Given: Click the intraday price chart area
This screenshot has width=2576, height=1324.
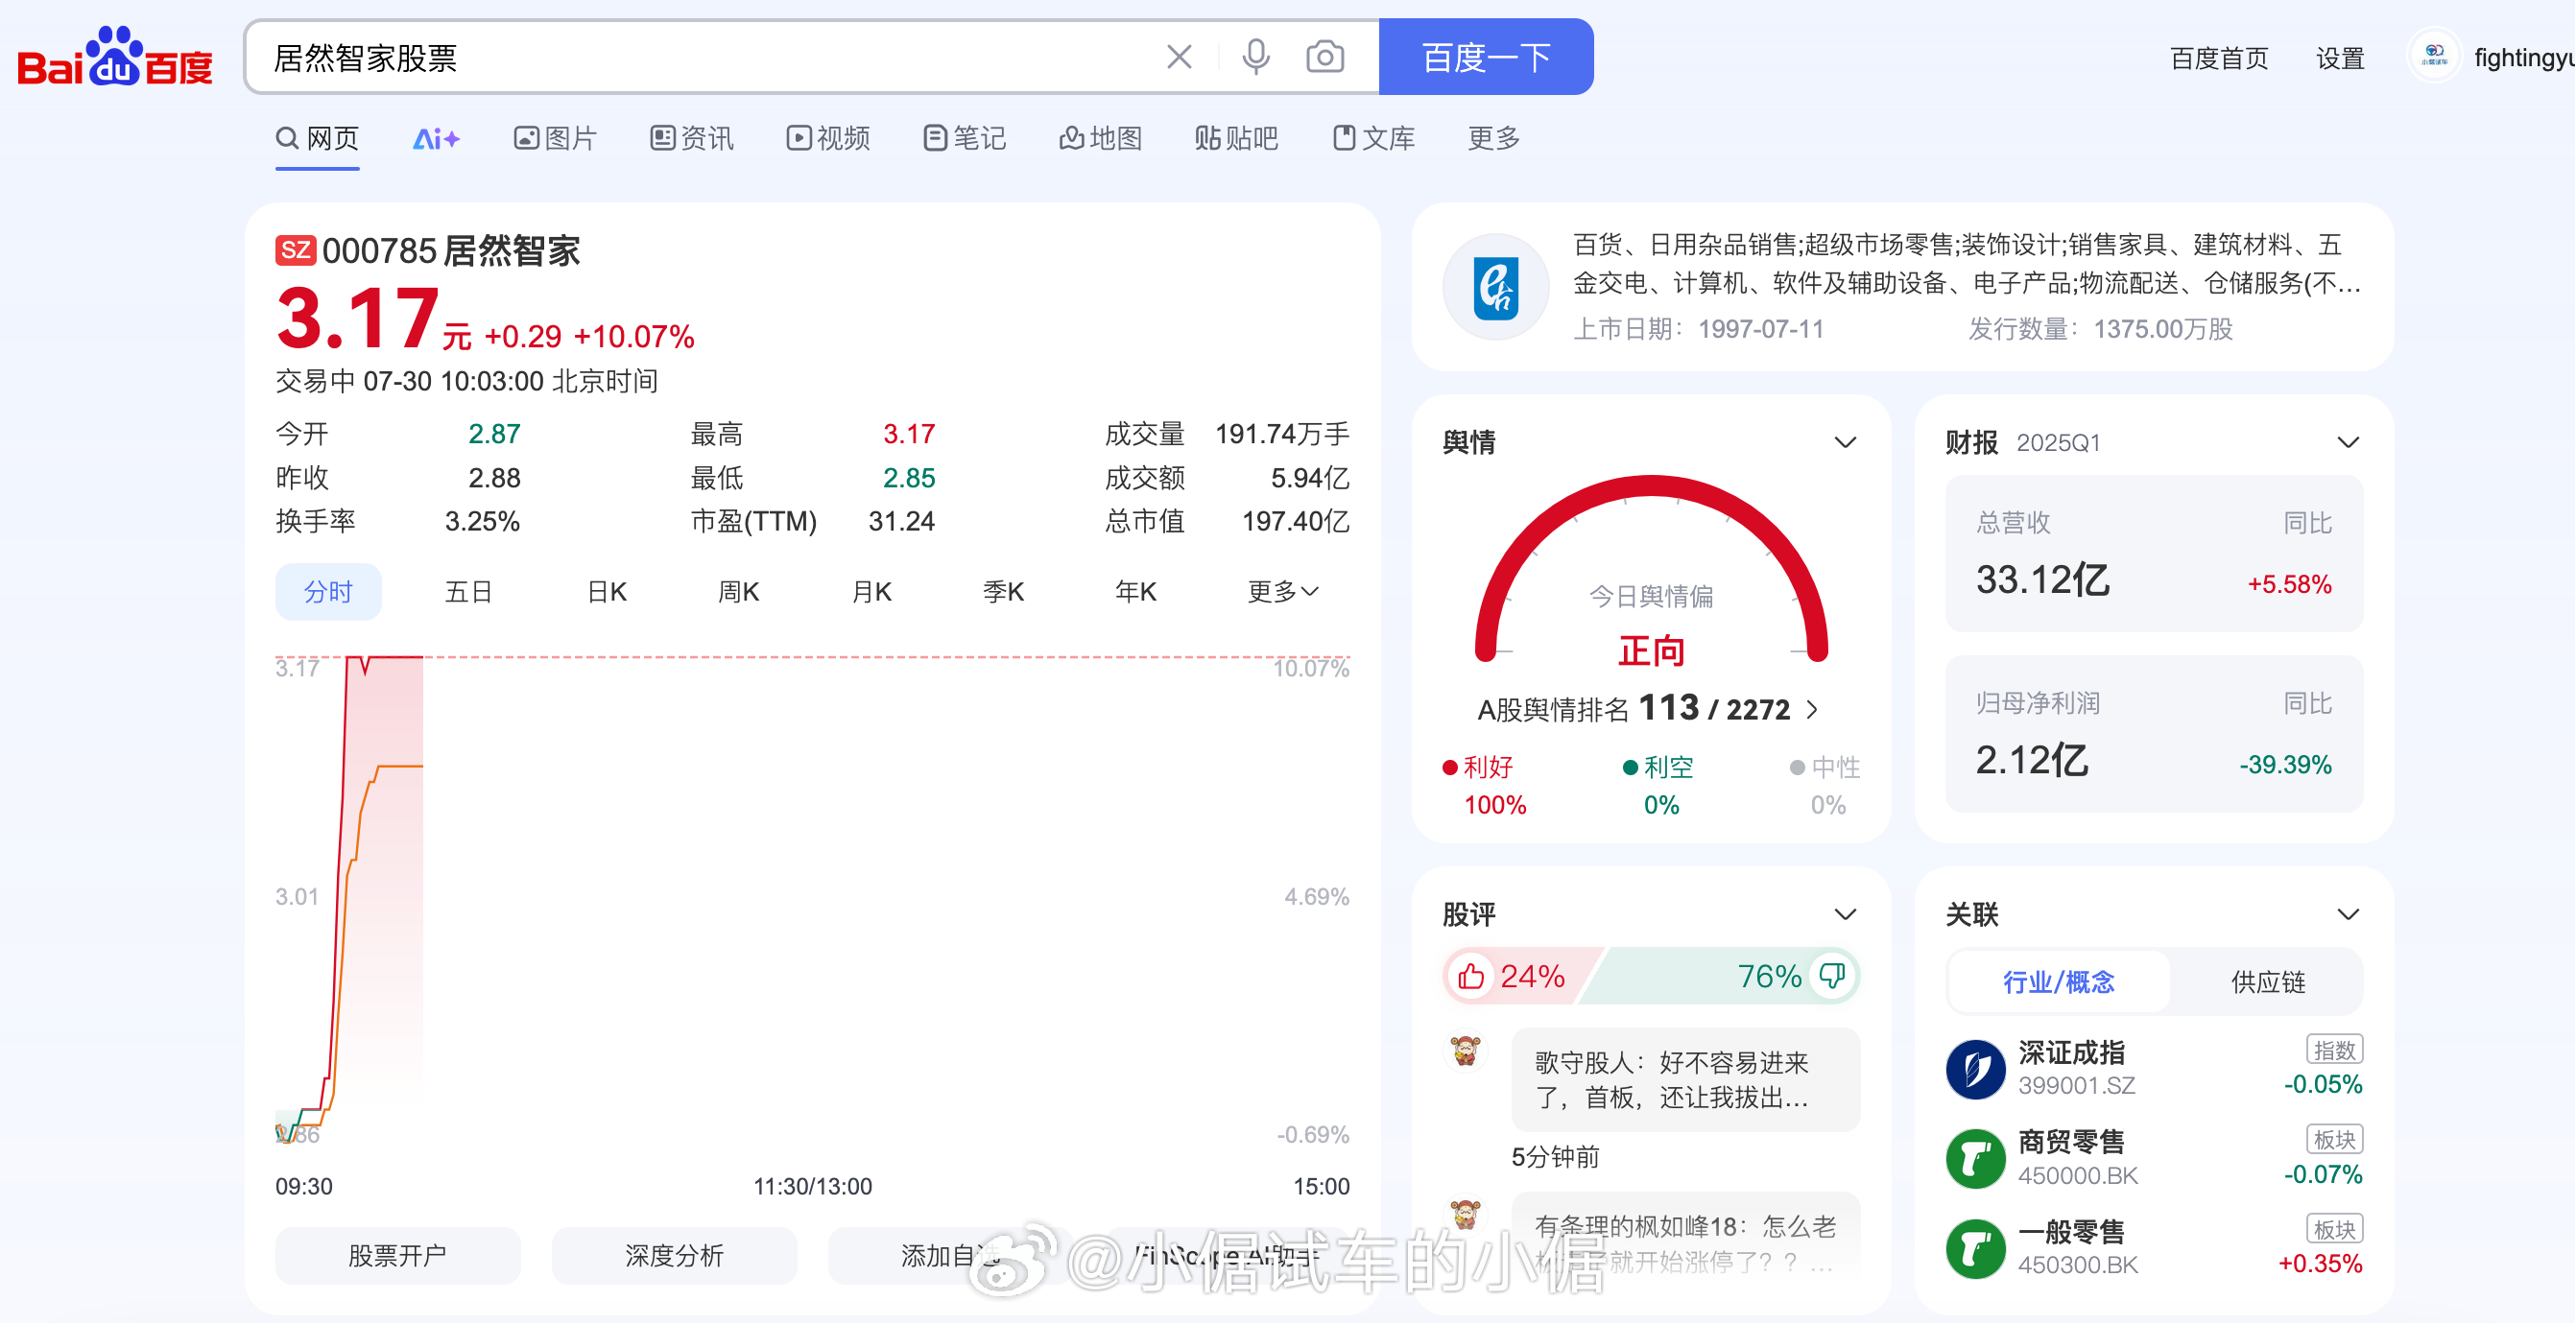Looking at the screenshot, I should pyautogui.click(x=812, y=900).
